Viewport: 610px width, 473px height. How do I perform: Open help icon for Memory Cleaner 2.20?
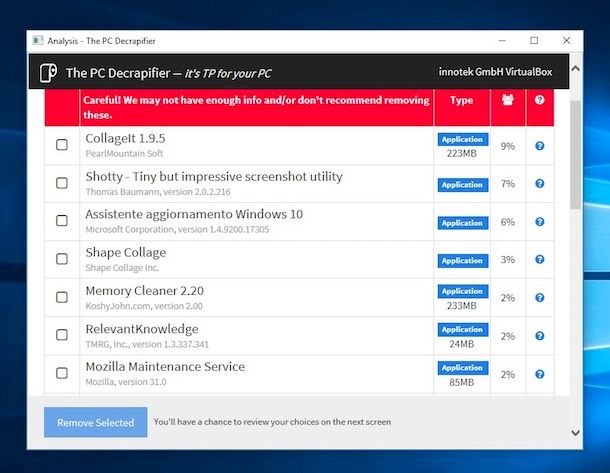point(540,298)
